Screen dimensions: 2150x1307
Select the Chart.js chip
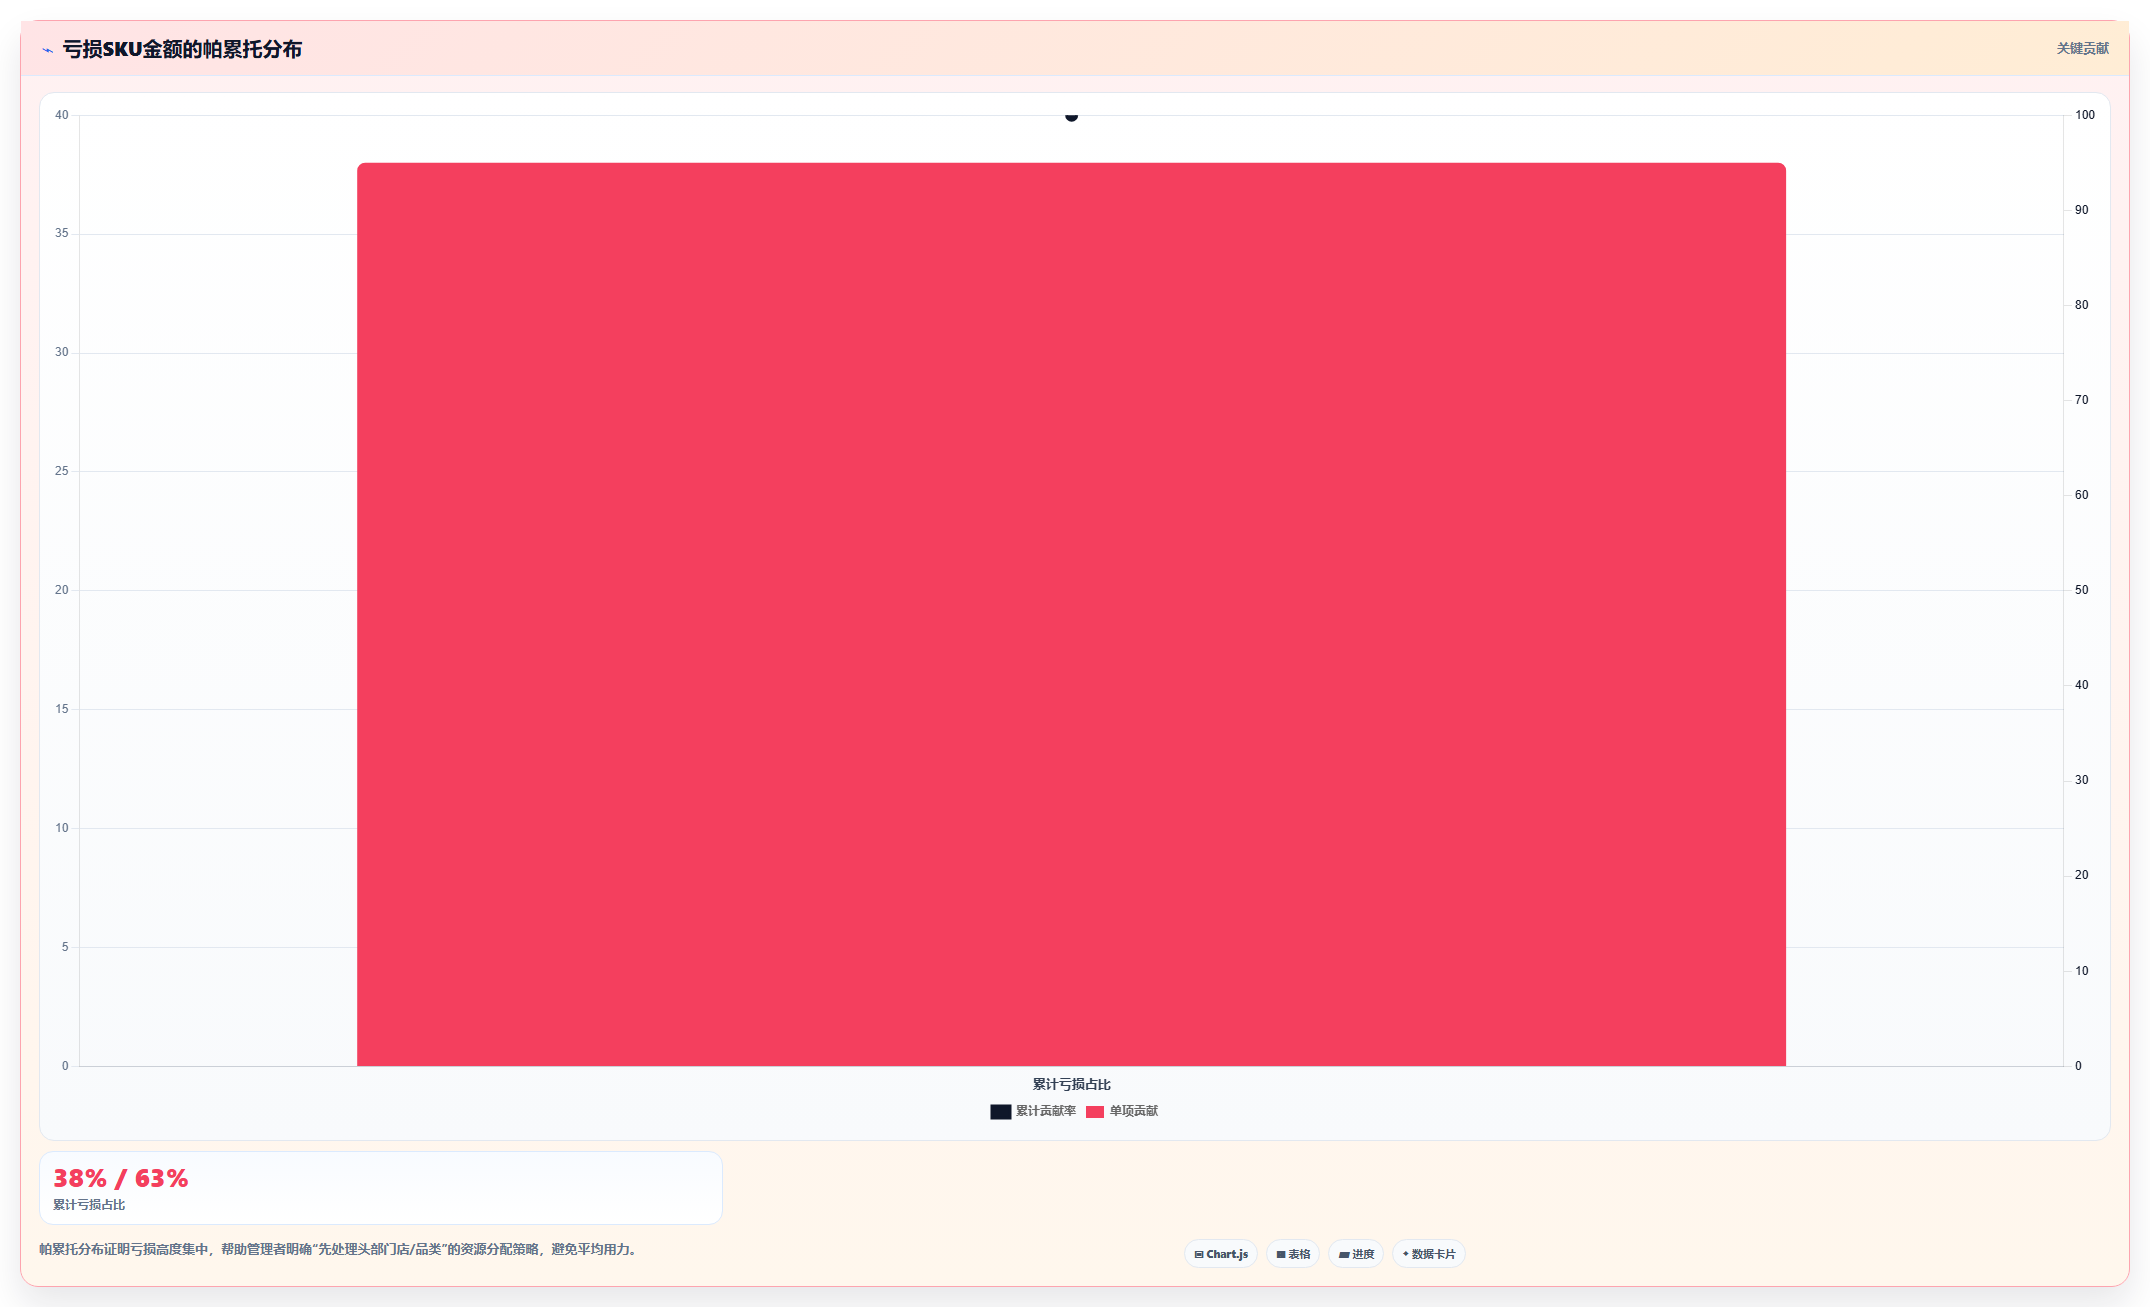tap(1221, 1254)
